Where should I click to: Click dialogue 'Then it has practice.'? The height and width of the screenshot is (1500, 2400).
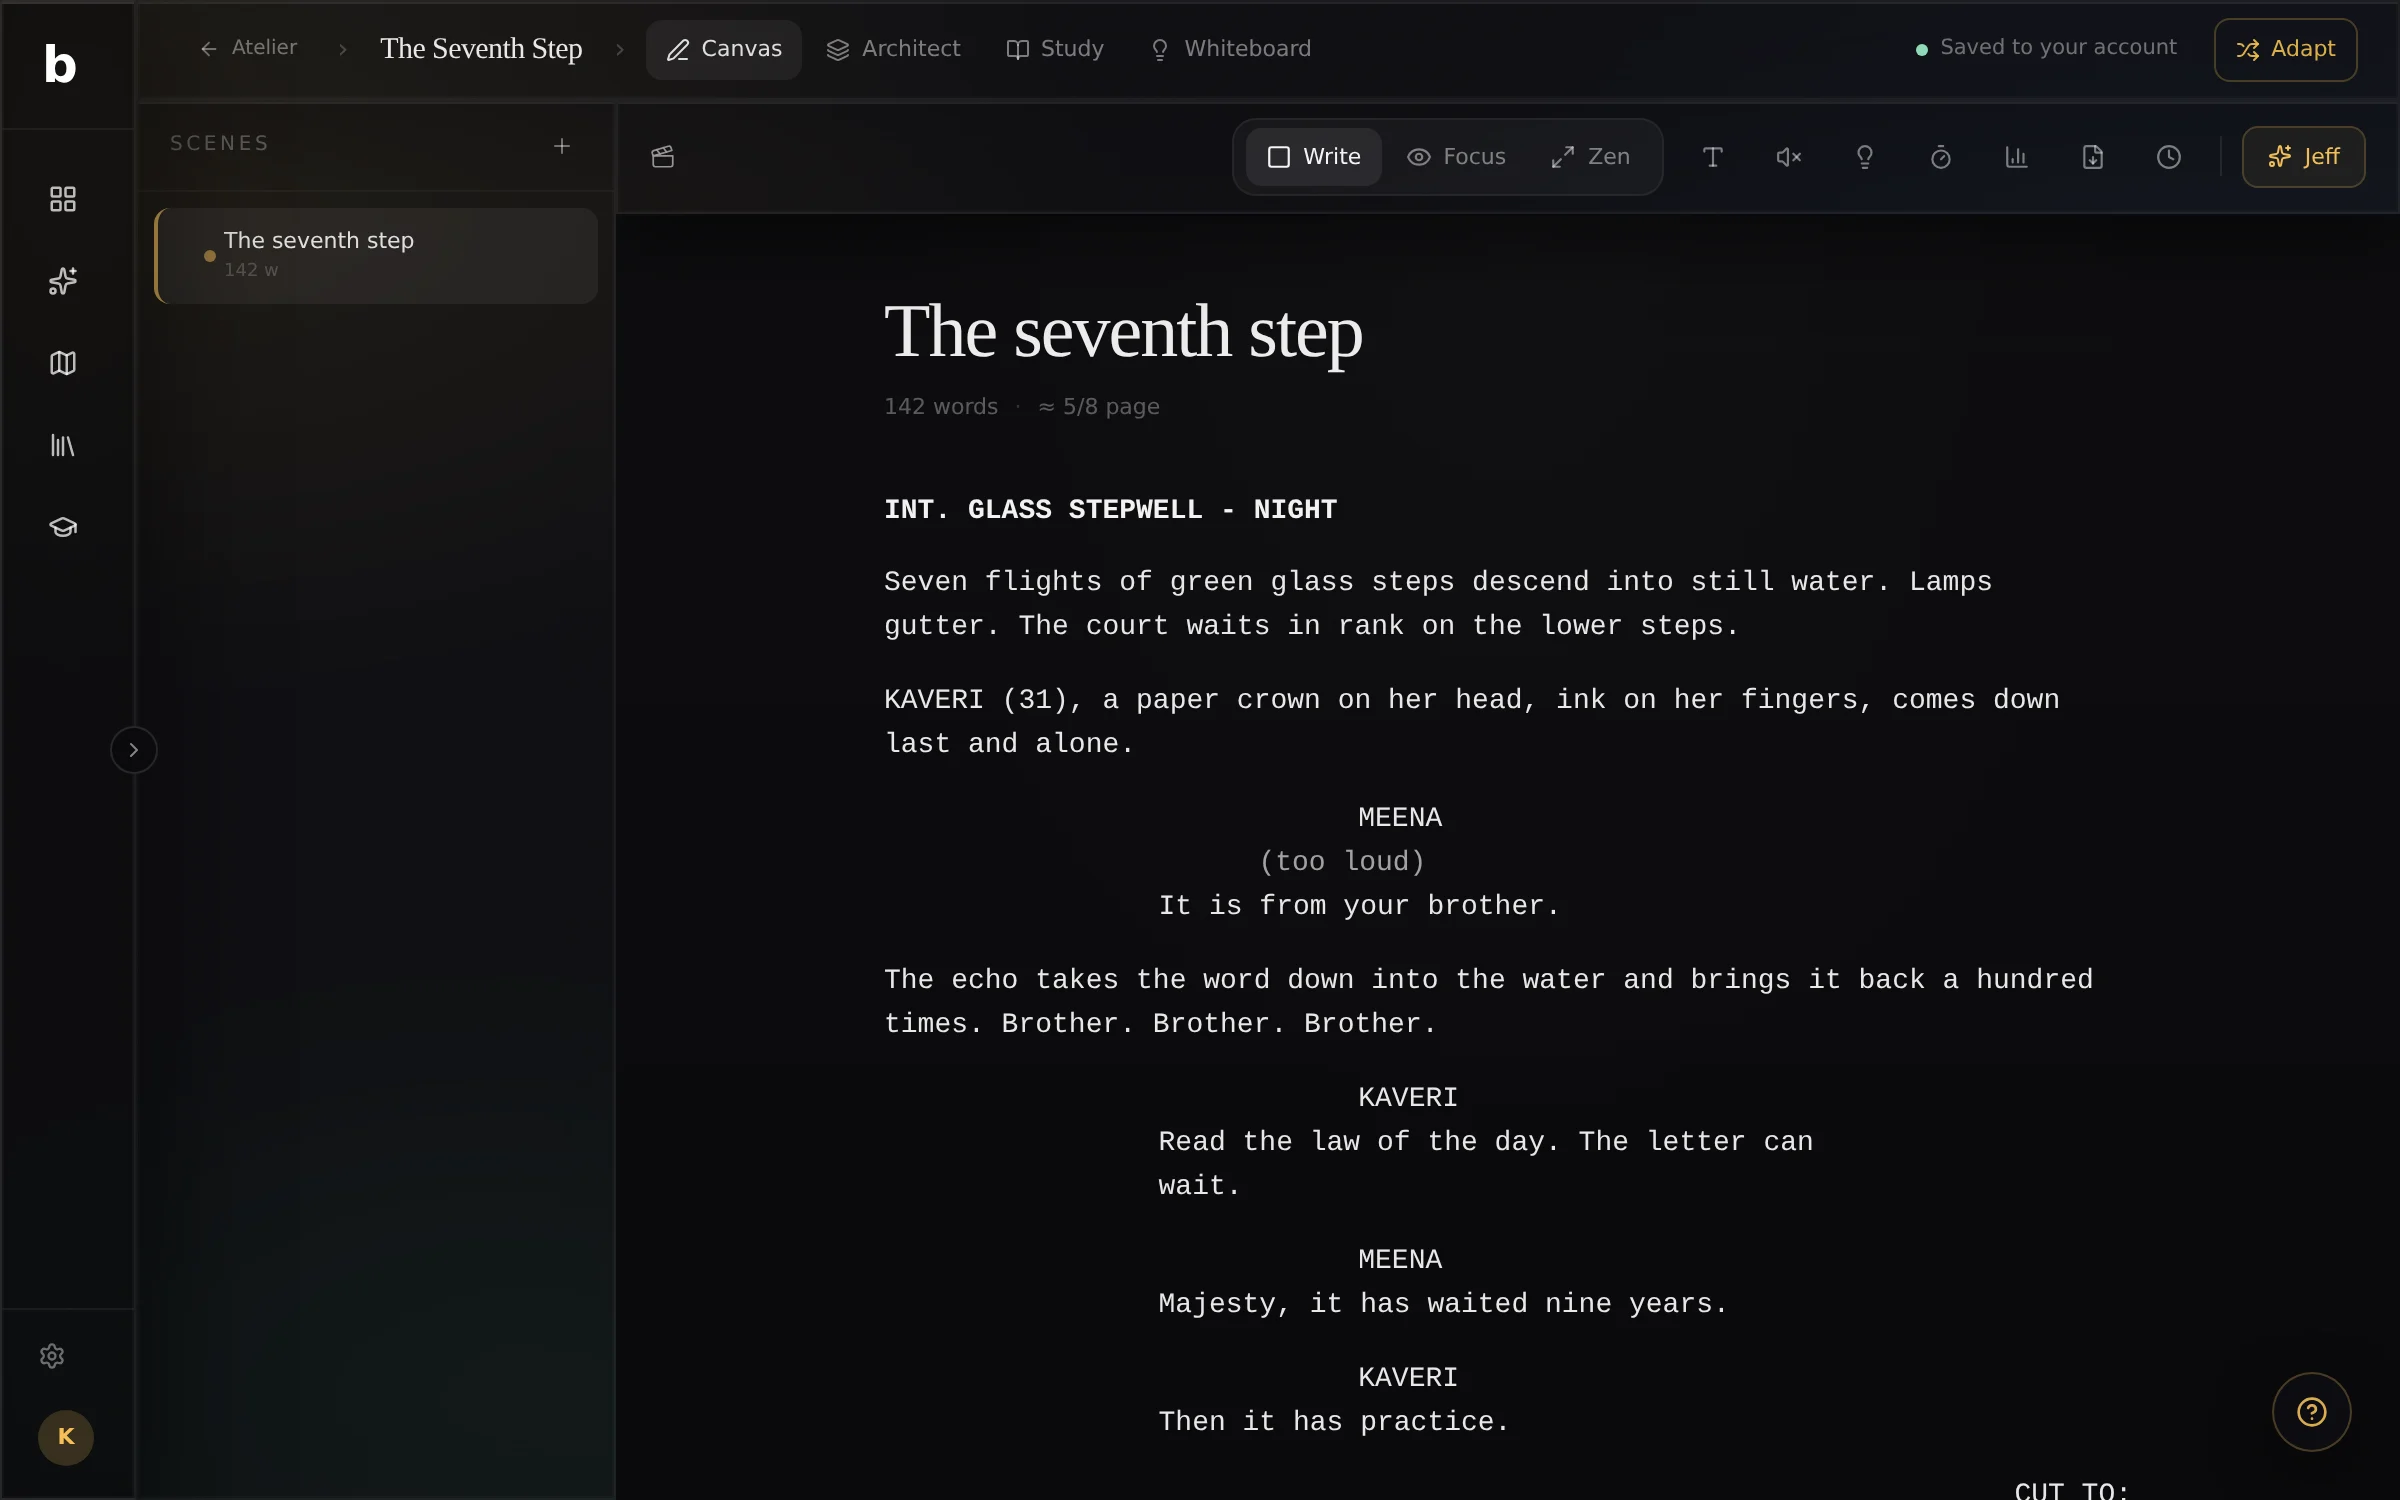1333,1422
